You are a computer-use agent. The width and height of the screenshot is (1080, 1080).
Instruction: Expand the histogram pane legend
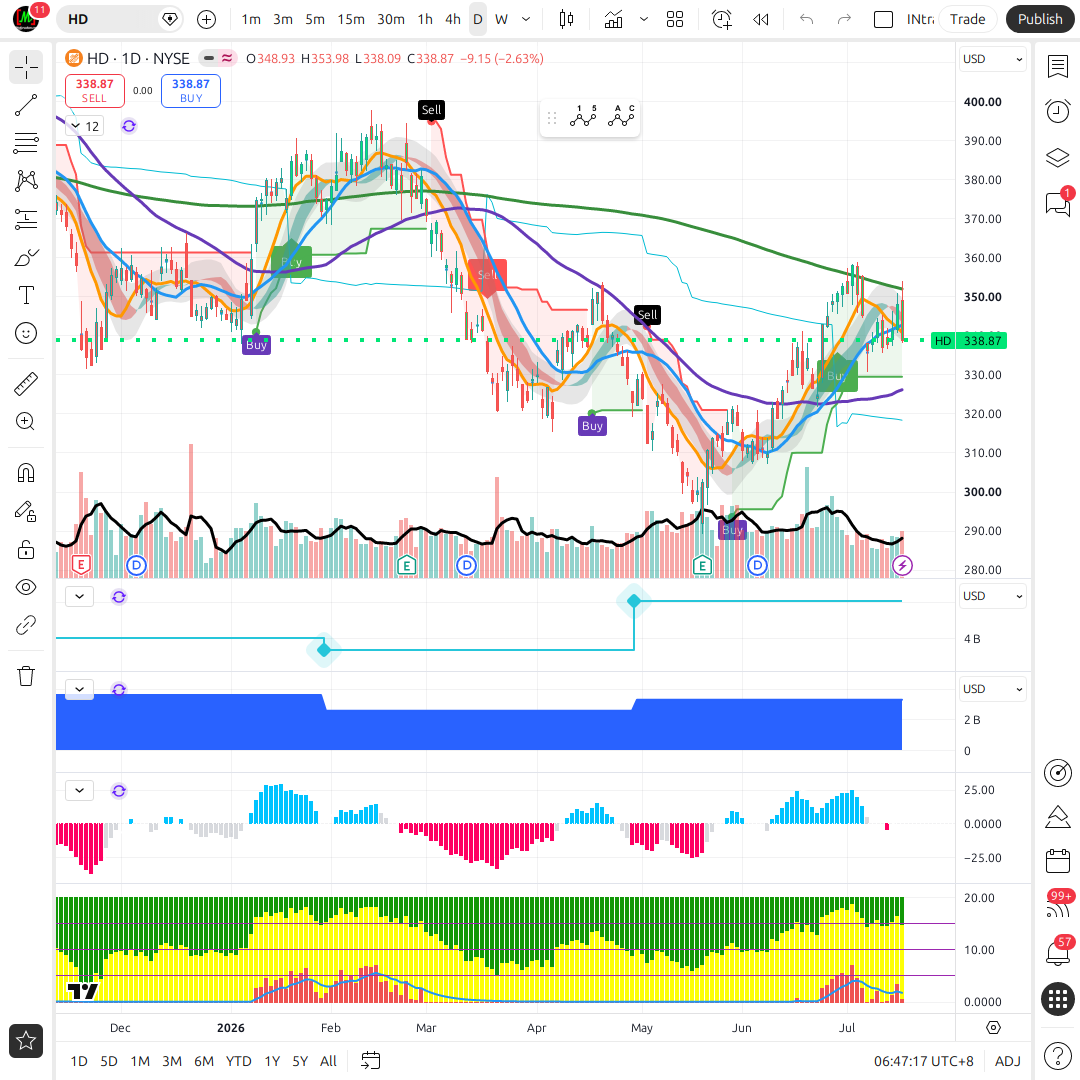pyautogui.click(x=79, y=790)
